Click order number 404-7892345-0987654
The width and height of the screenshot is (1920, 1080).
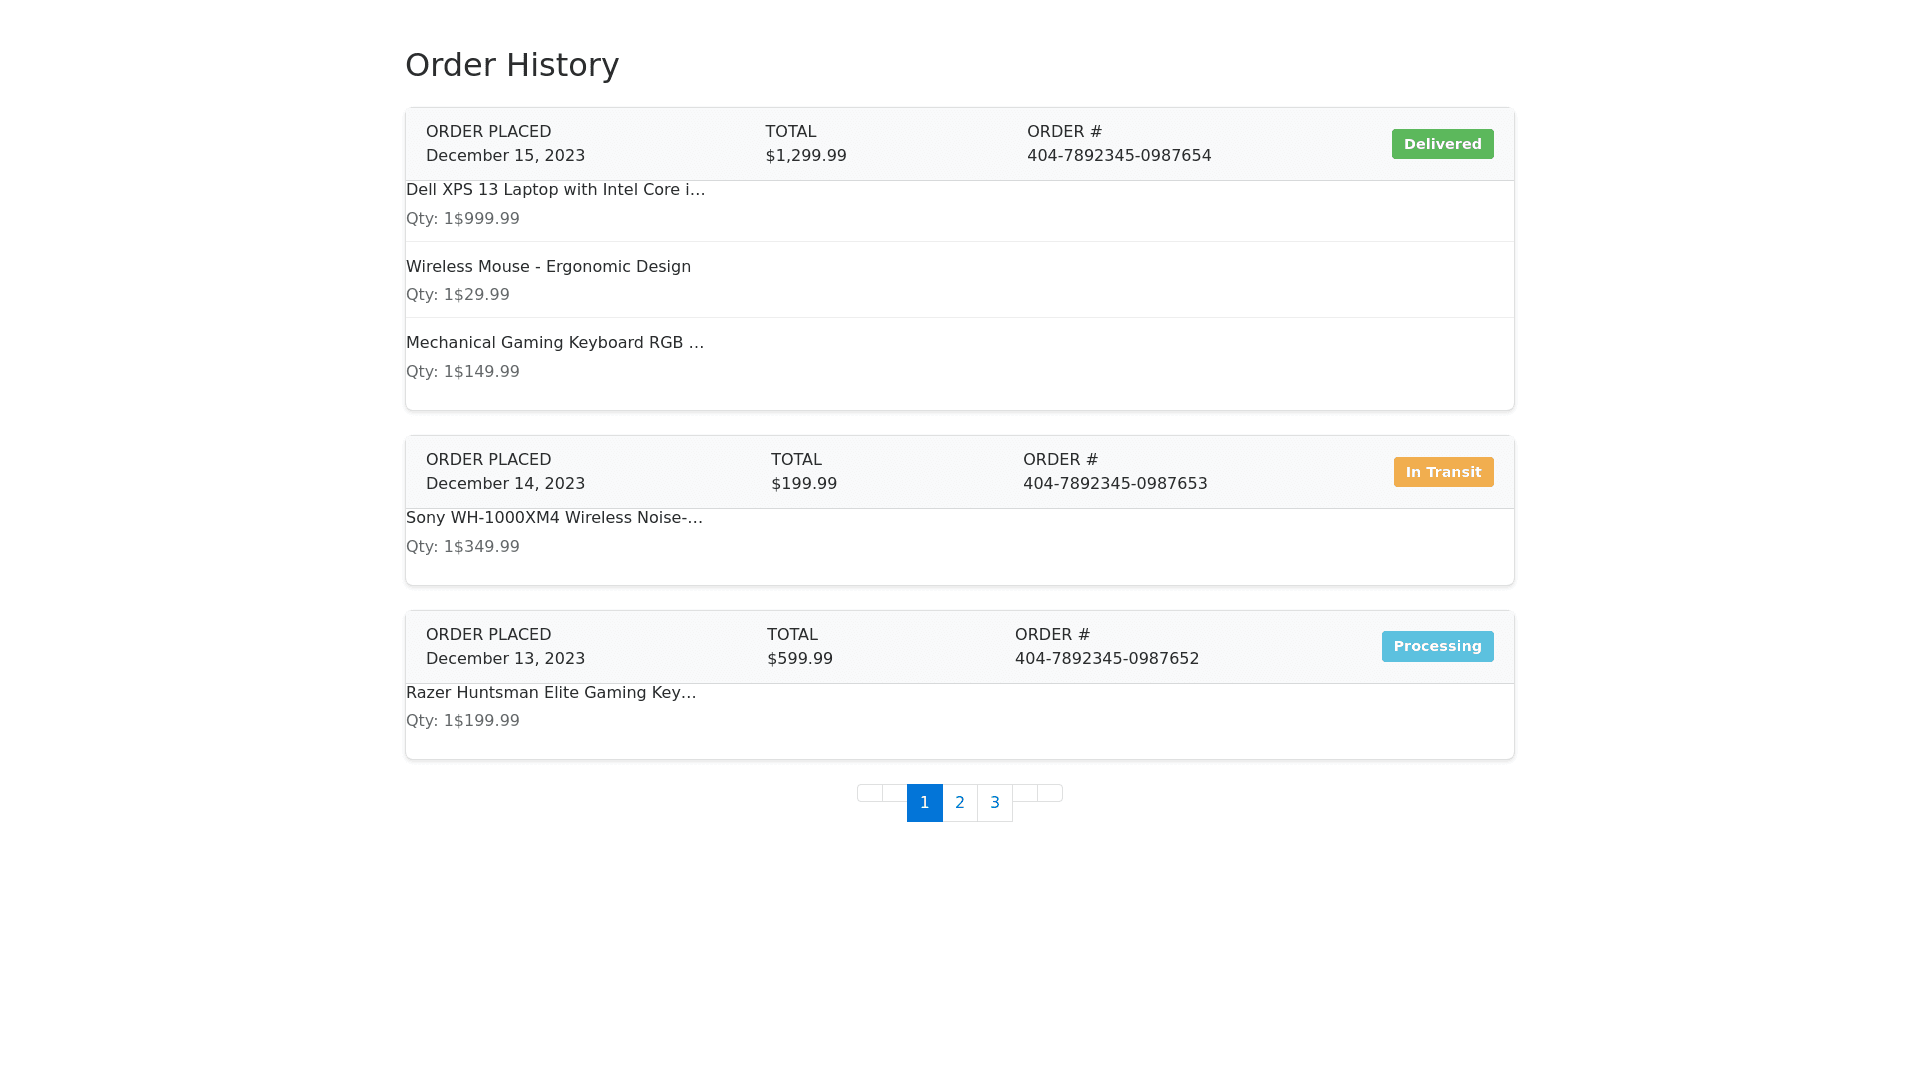[x=1119, y=156]
